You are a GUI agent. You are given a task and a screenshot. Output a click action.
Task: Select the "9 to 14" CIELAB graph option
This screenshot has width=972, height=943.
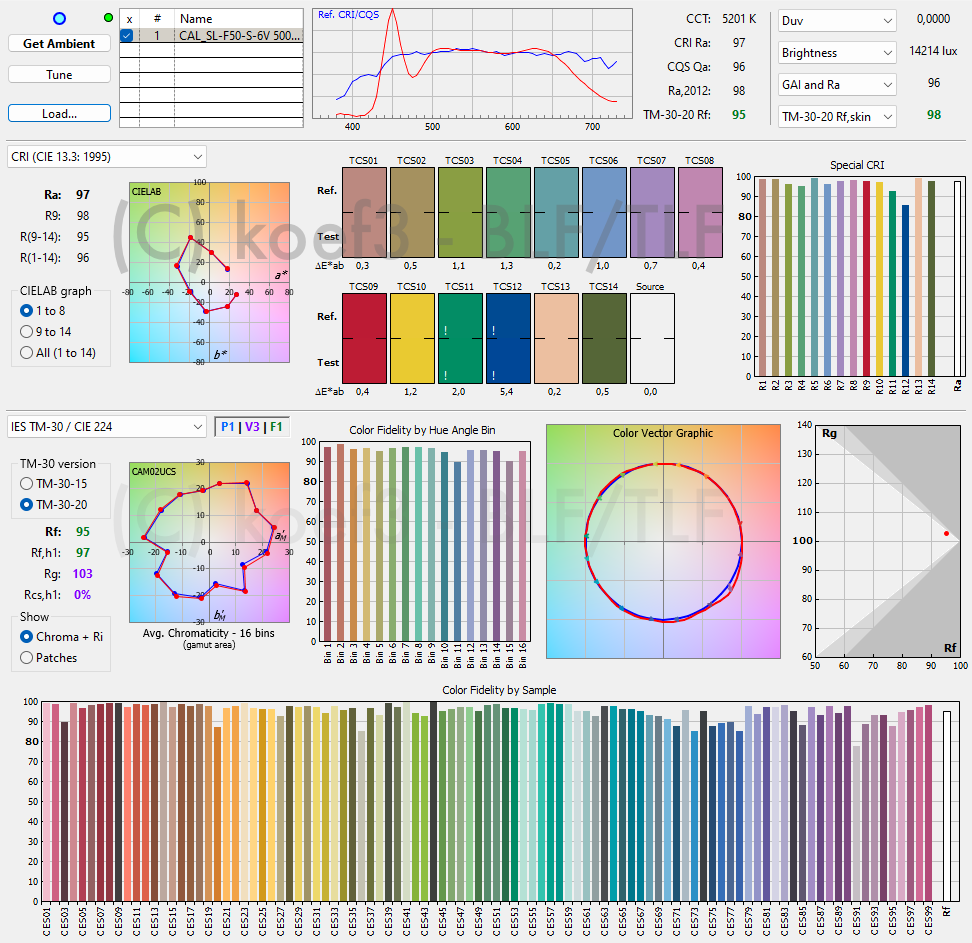tap(28, 331)
